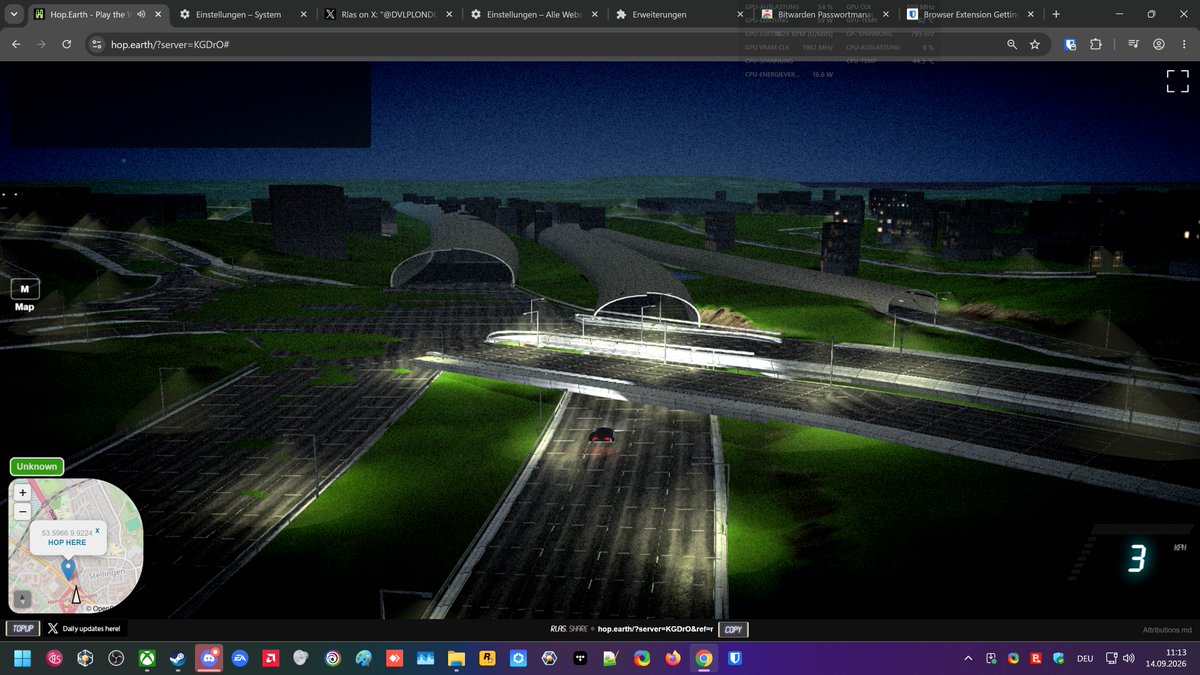
Task: Open Firefox from the taskbar
Action: tap(673, 658)
